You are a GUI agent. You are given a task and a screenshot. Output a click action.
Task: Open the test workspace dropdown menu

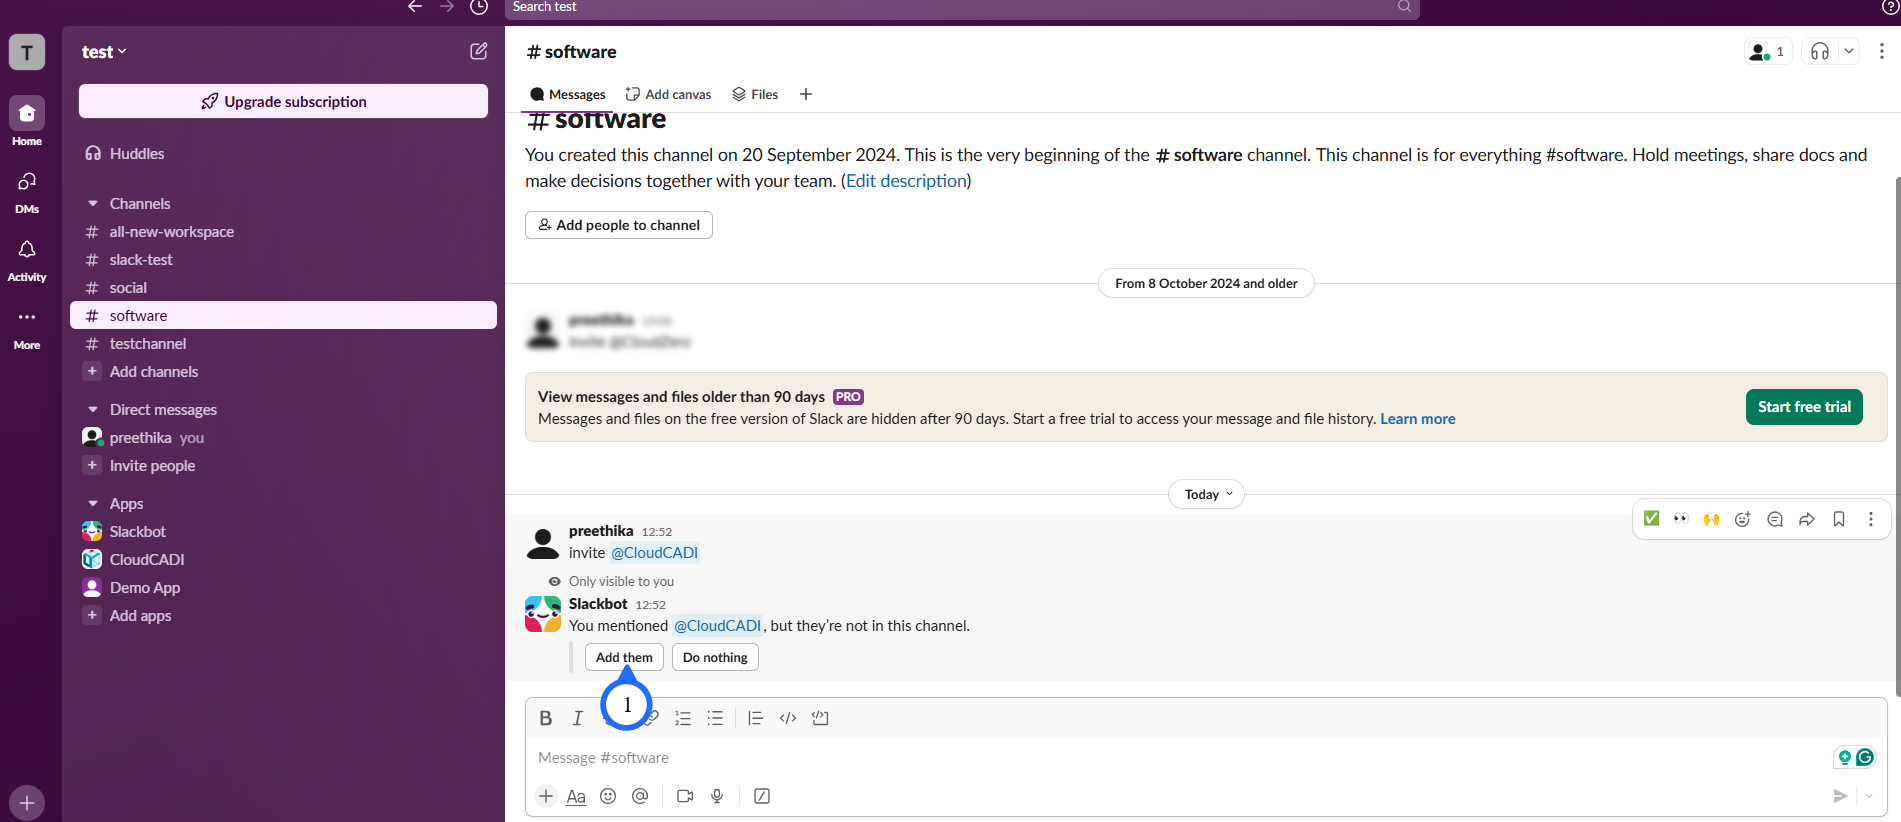tap(104, 52)
